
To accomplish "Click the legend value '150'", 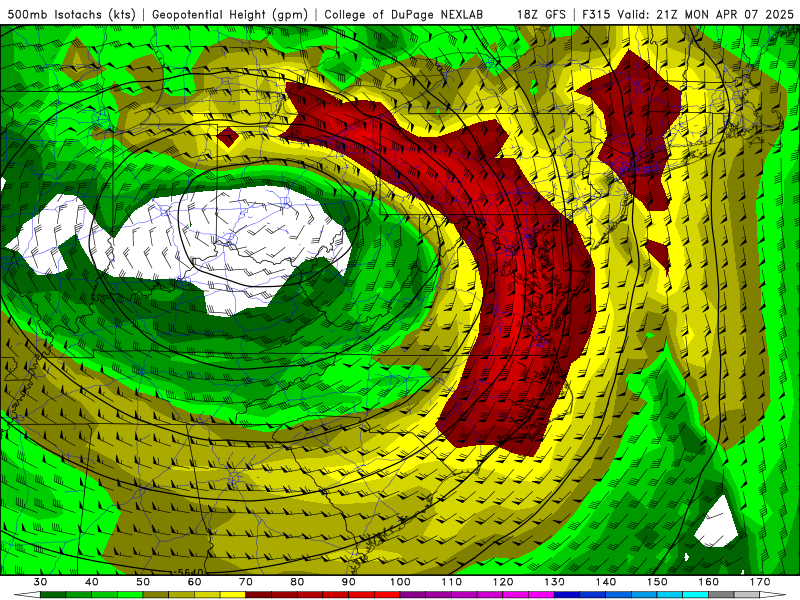I will point(658,582).
